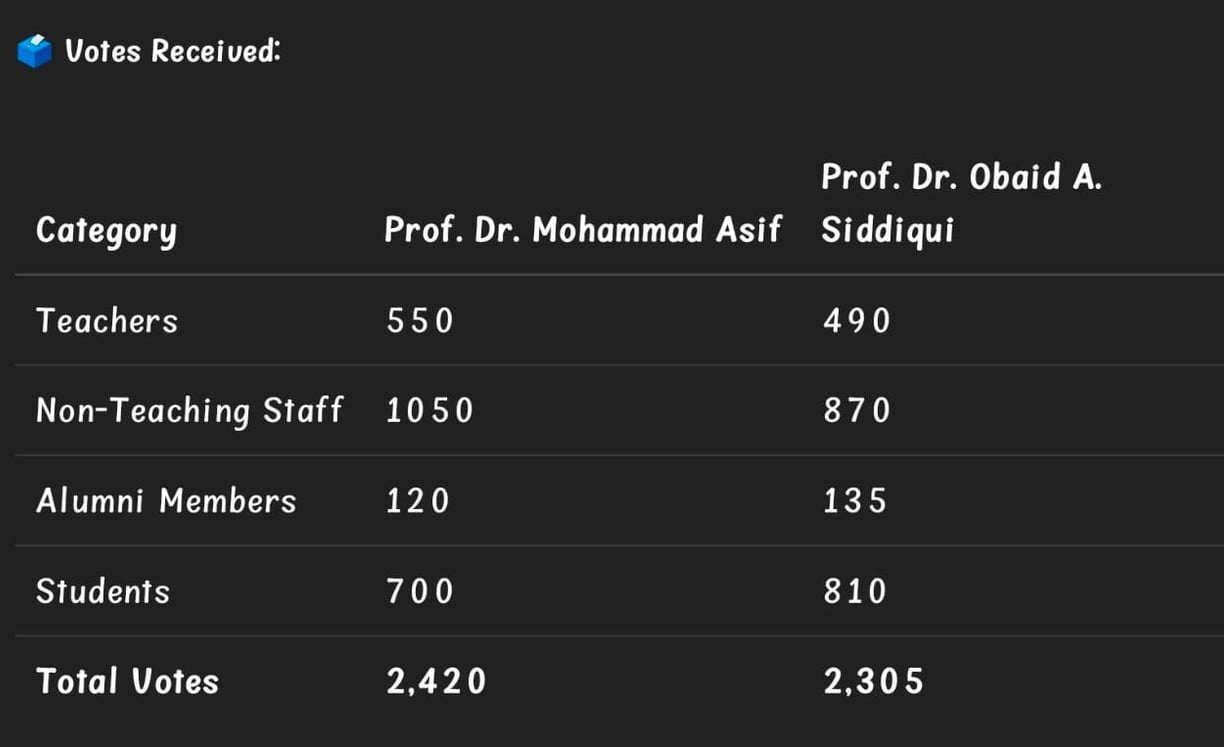
Task: Click the Non-Teaching Staff row label
Action: [x=189, y=411]
